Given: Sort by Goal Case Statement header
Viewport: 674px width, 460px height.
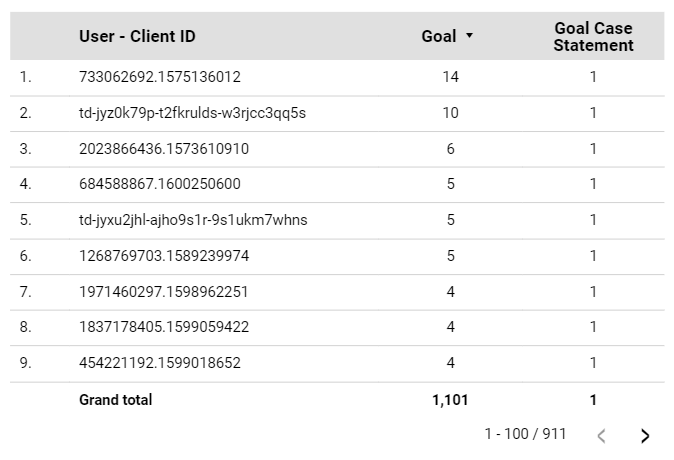Looking at the screenshot, I should (x=593, y=37).
